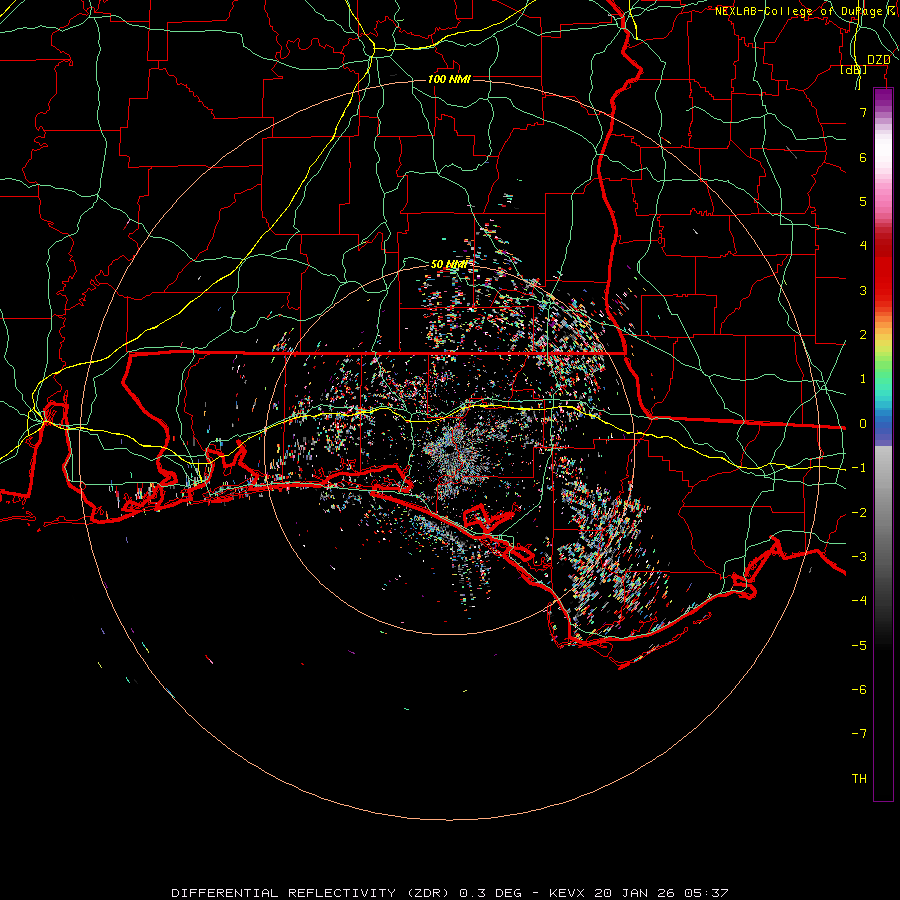This screenshot has width=900, height=900.
Task: Click the -4 value on color scale
Action: point(859,601)
